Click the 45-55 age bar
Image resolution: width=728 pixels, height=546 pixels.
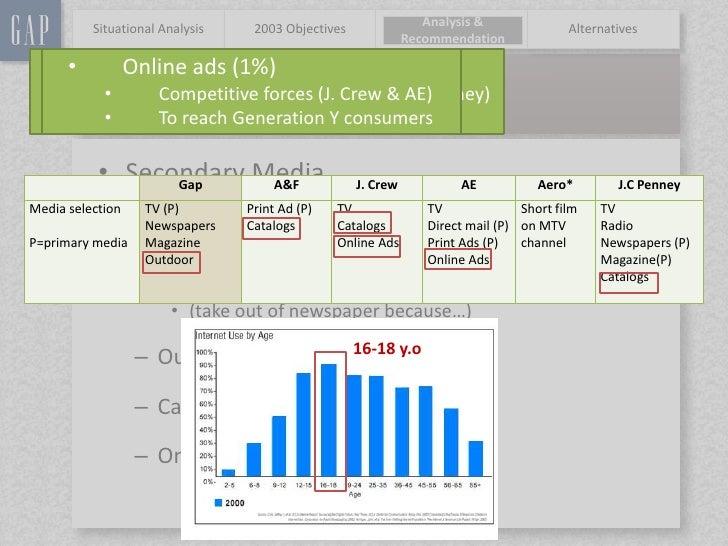point(426,431)
